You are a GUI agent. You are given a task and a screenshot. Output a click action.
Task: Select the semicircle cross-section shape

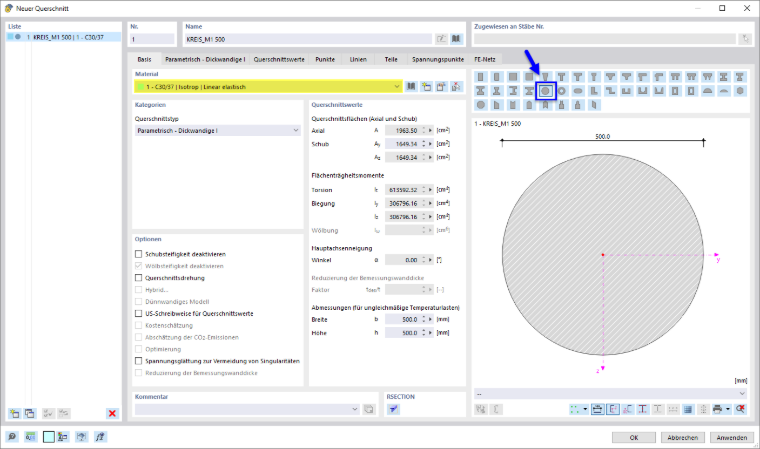(x=708, y=91)
